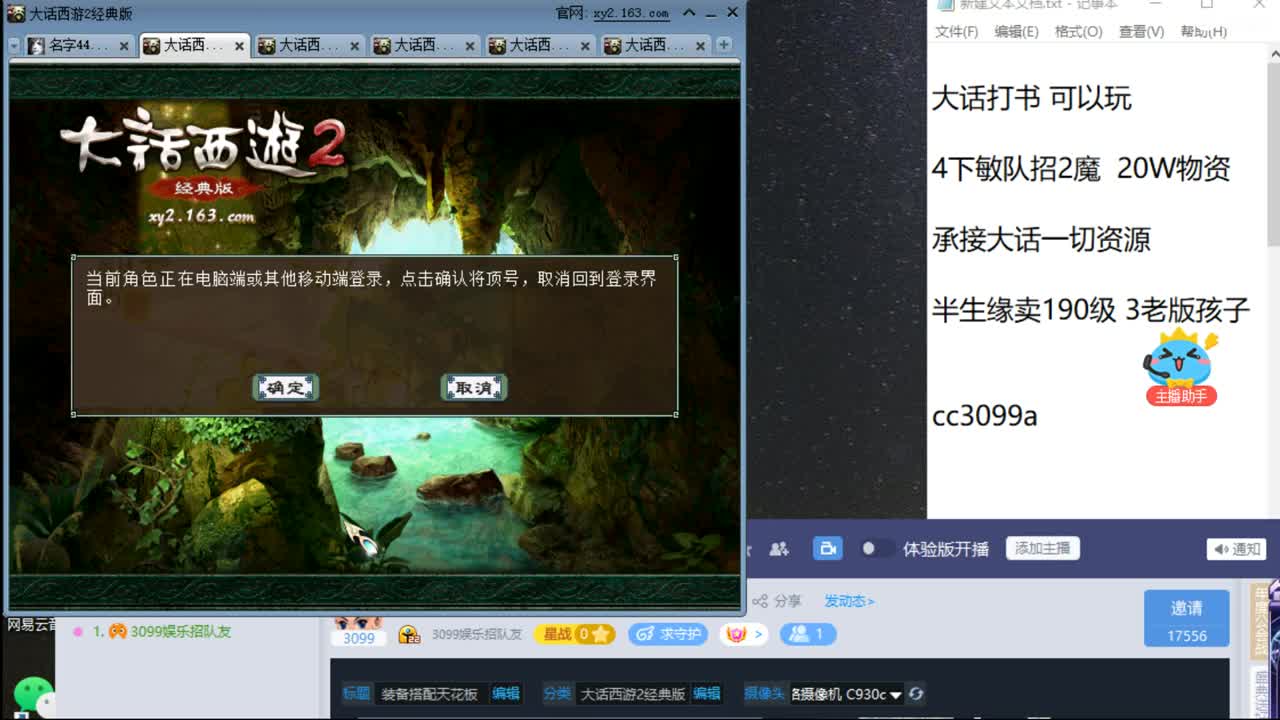Click the title field 装备搭配天花板
Image resolution: width=1280 pixels, height=720 pixels.
pos(430,693)
